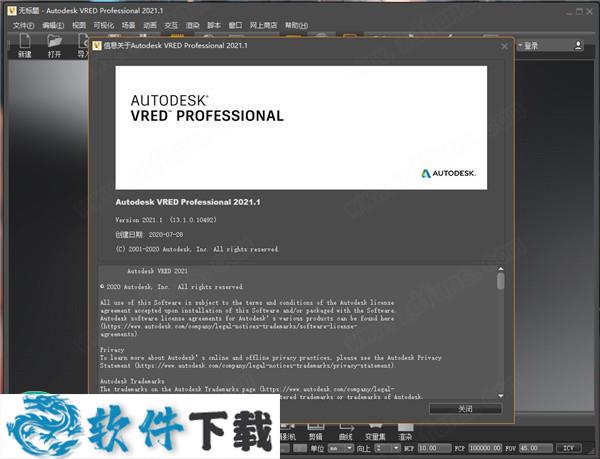The image size is (600, 459).
Task: Open the 视图 menu
Action: point(79,26)
